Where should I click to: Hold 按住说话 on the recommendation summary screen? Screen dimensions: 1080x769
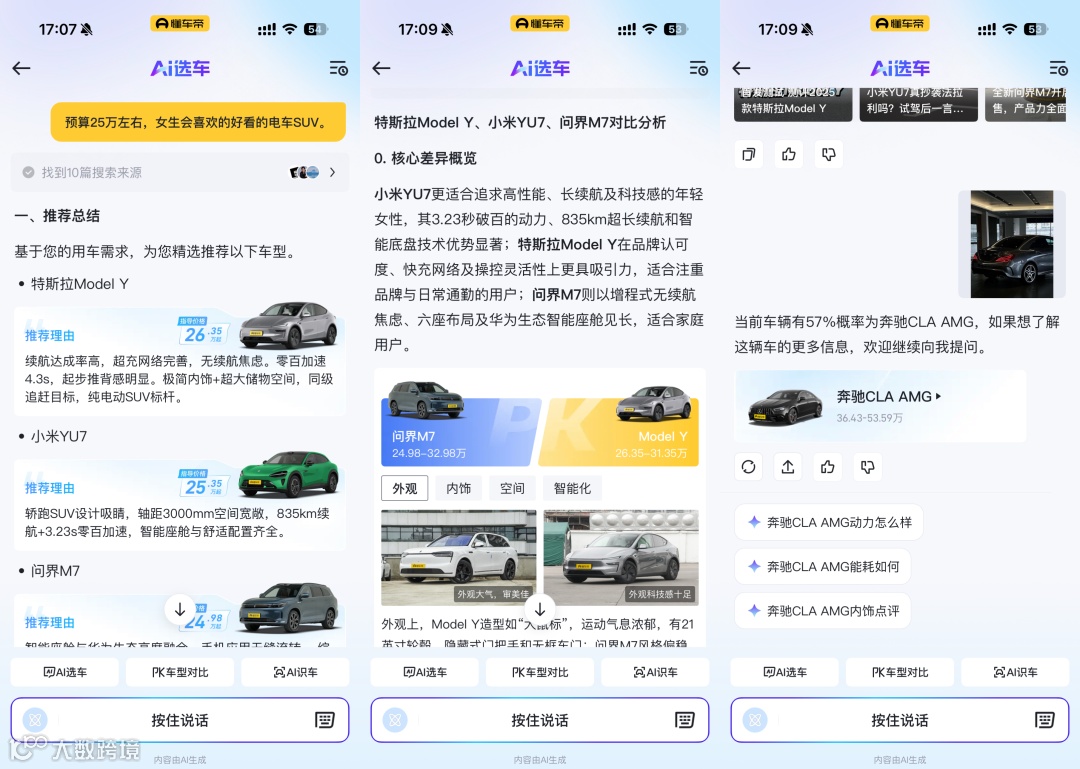click(180, 720)
